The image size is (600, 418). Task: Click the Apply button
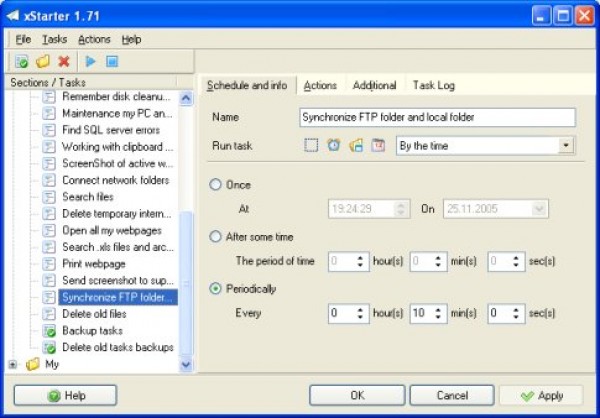[541, 395]
